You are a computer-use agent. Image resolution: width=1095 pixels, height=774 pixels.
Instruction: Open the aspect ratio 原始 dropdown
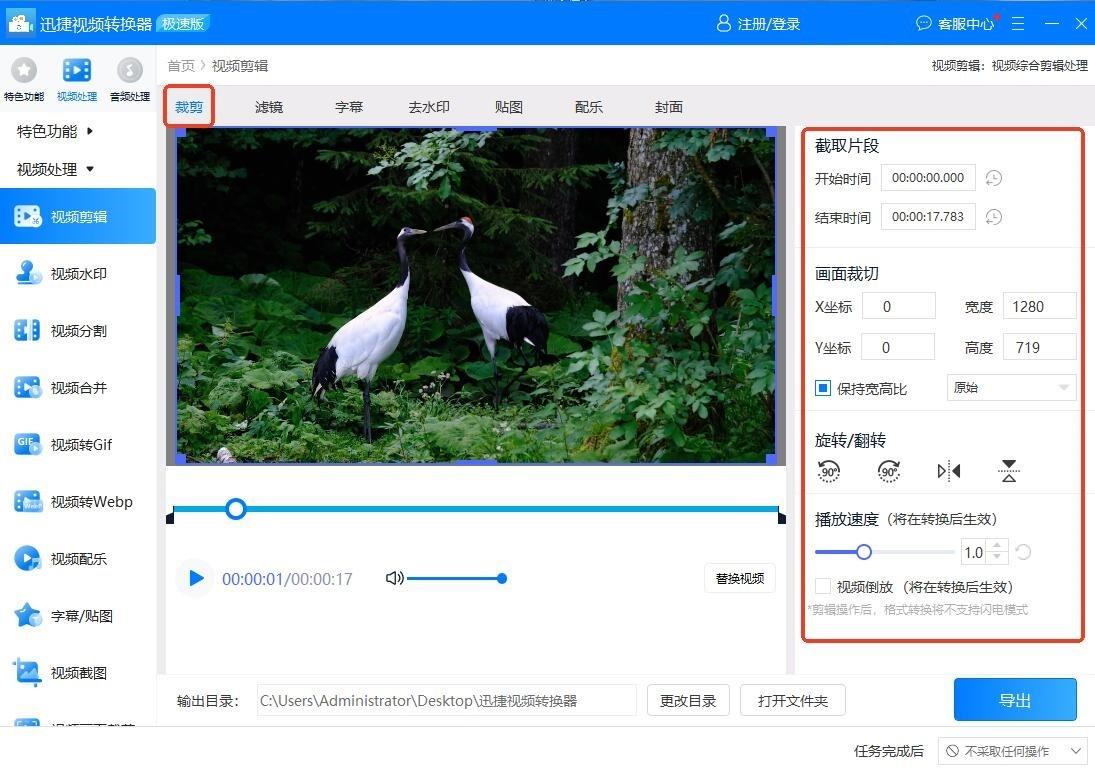[x=1010, y=388]
